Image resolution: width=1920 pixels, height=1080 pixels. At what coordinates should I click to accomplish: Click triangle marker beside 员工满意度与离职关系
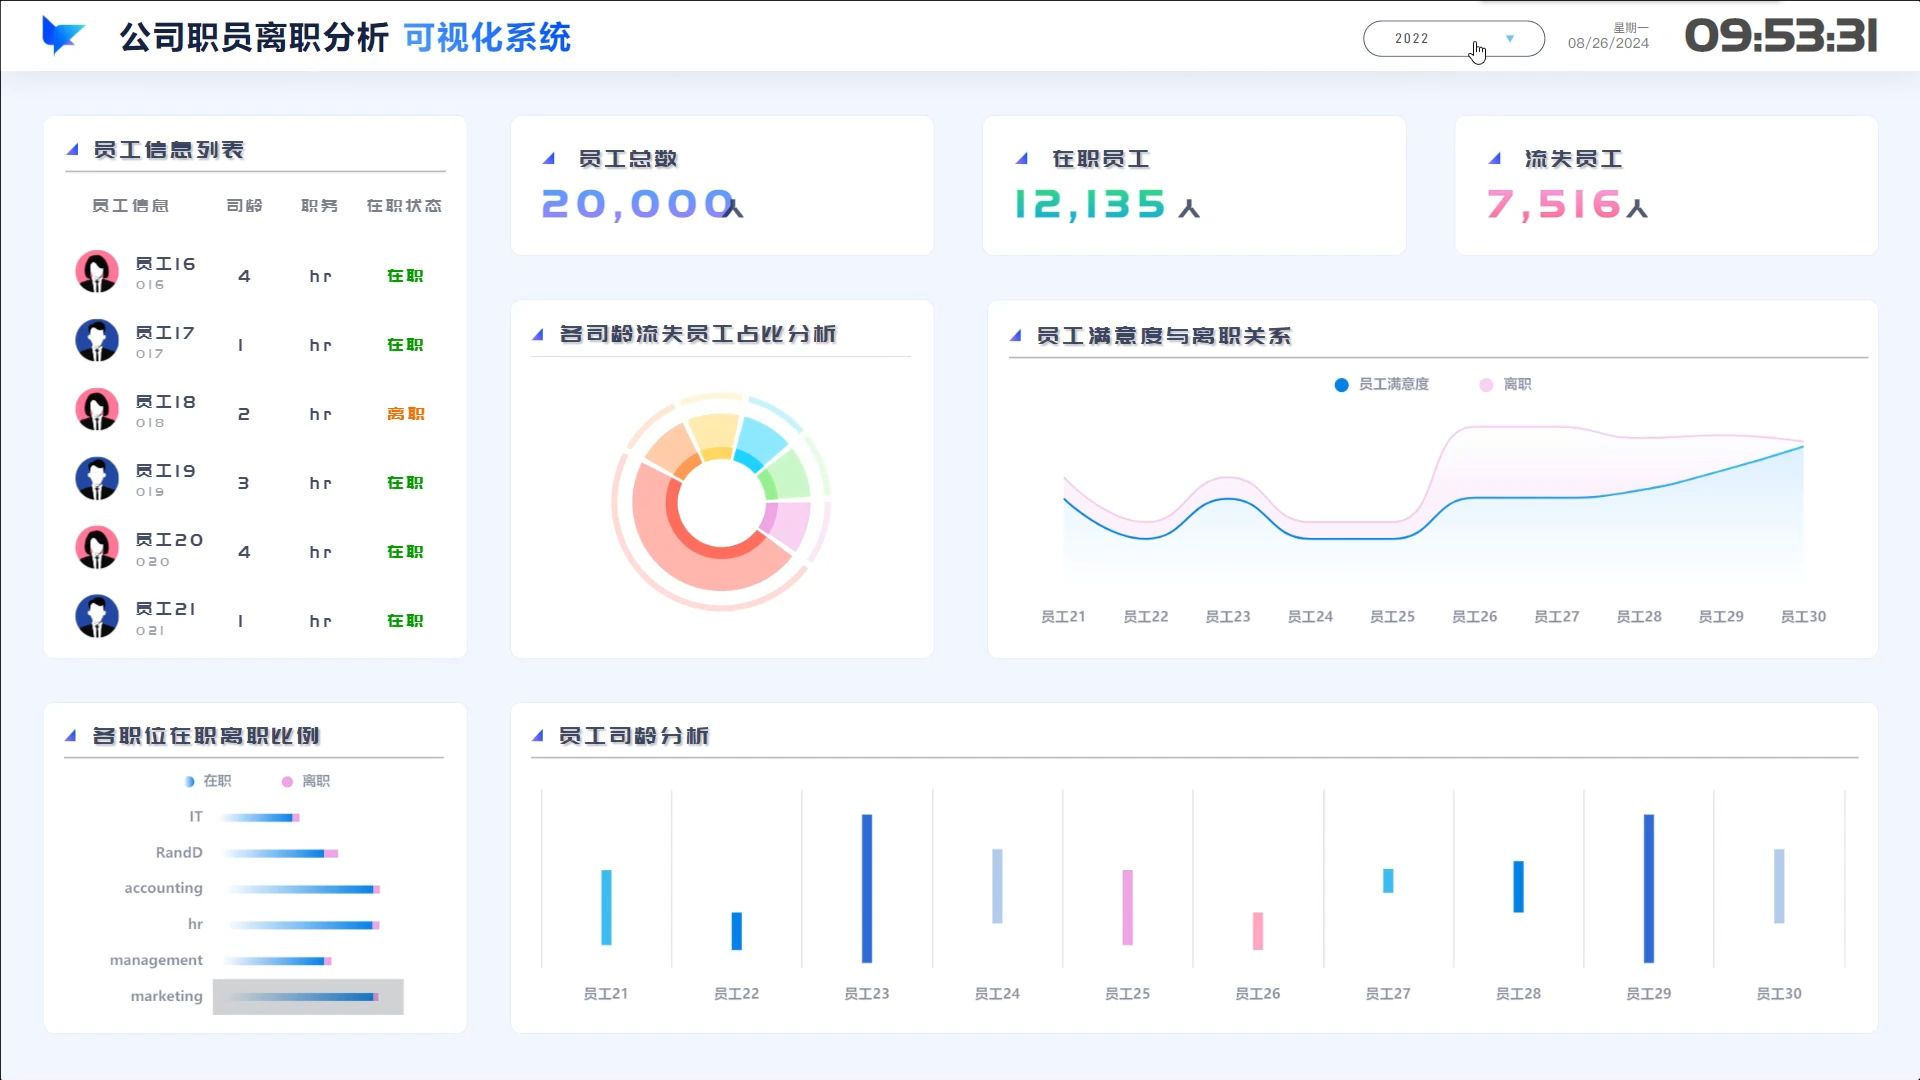(1015, 335)
